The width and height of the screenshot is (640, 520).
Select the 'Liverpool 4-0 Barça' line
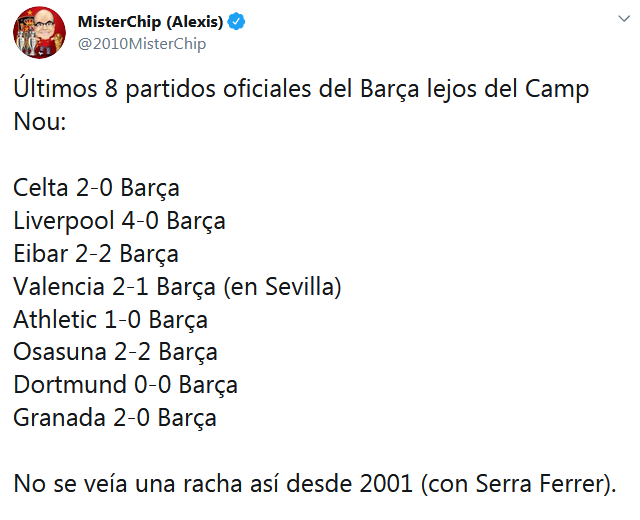click(119, 221)
